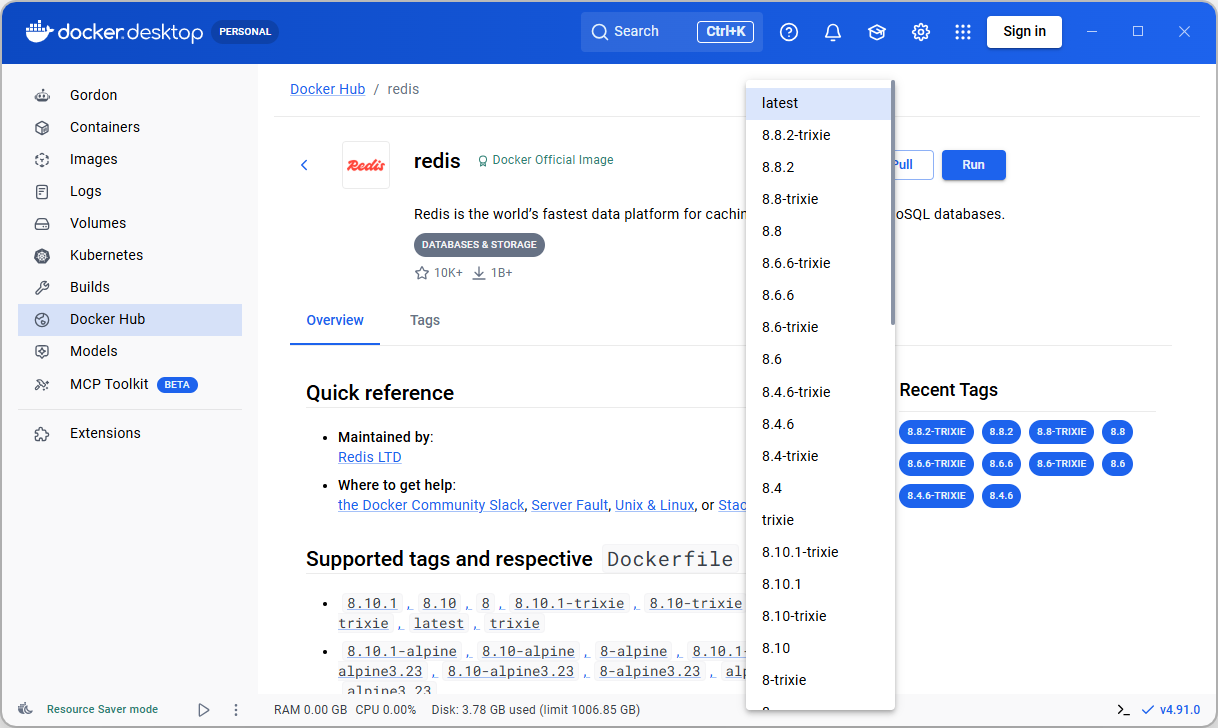
Task: Click the Run button
Action: point(973,165)
